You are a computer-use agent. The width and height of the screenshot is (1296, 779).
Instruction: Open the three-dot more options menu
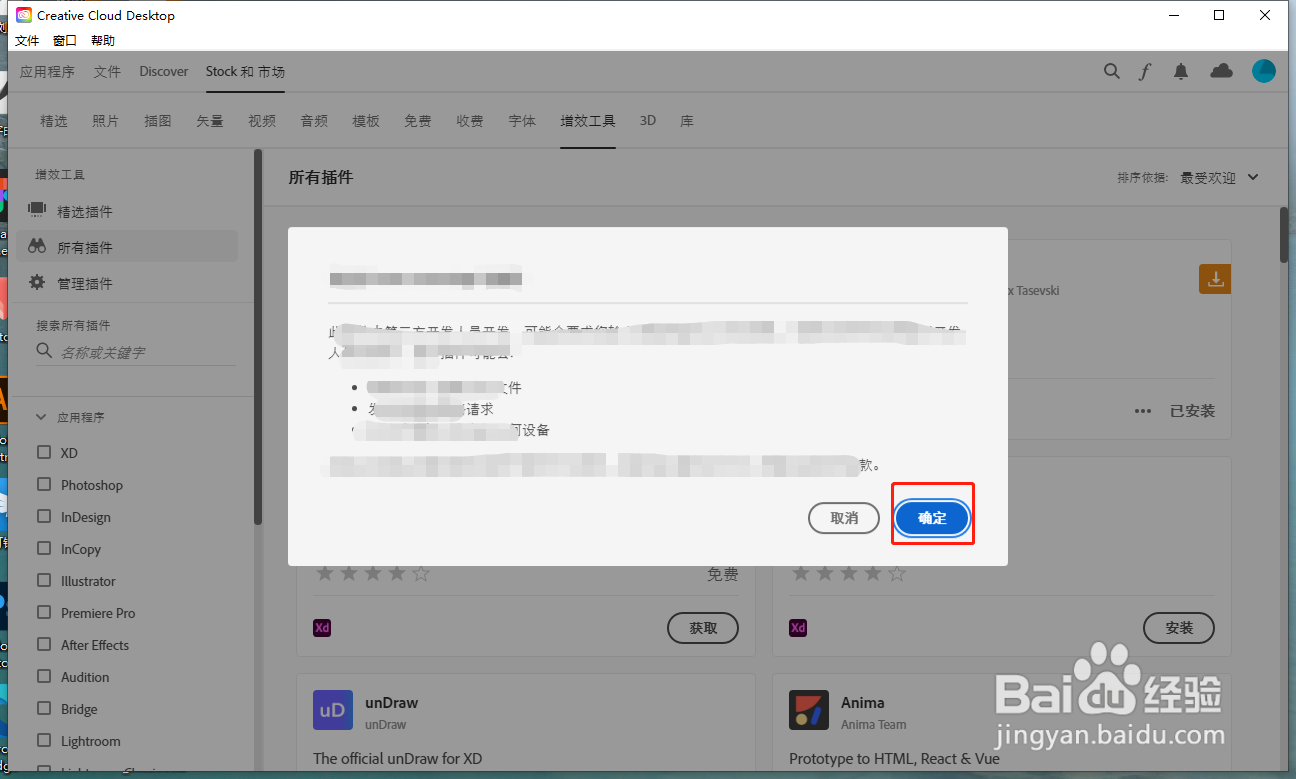(1143, 411)
